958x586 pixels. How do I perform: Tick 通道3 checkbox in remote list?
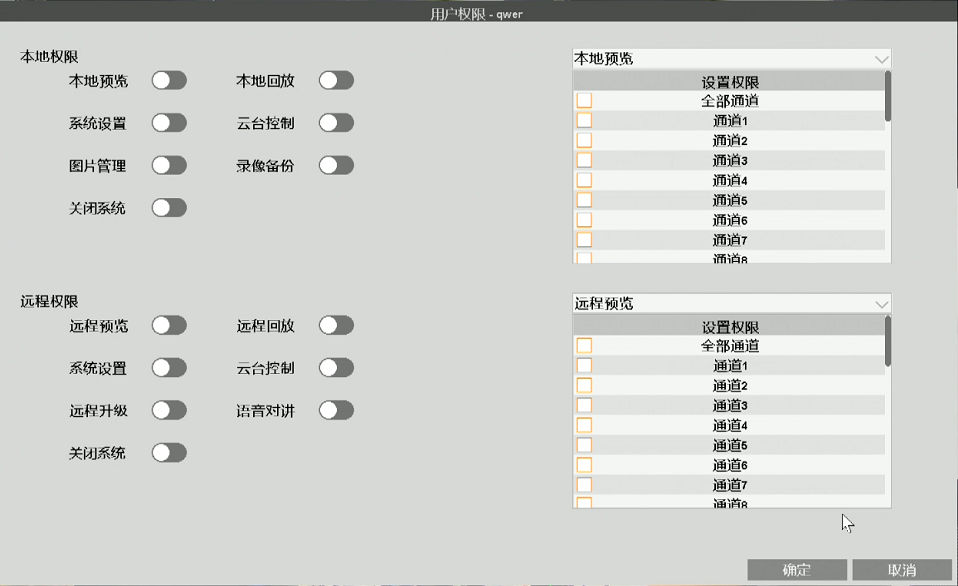584,406
